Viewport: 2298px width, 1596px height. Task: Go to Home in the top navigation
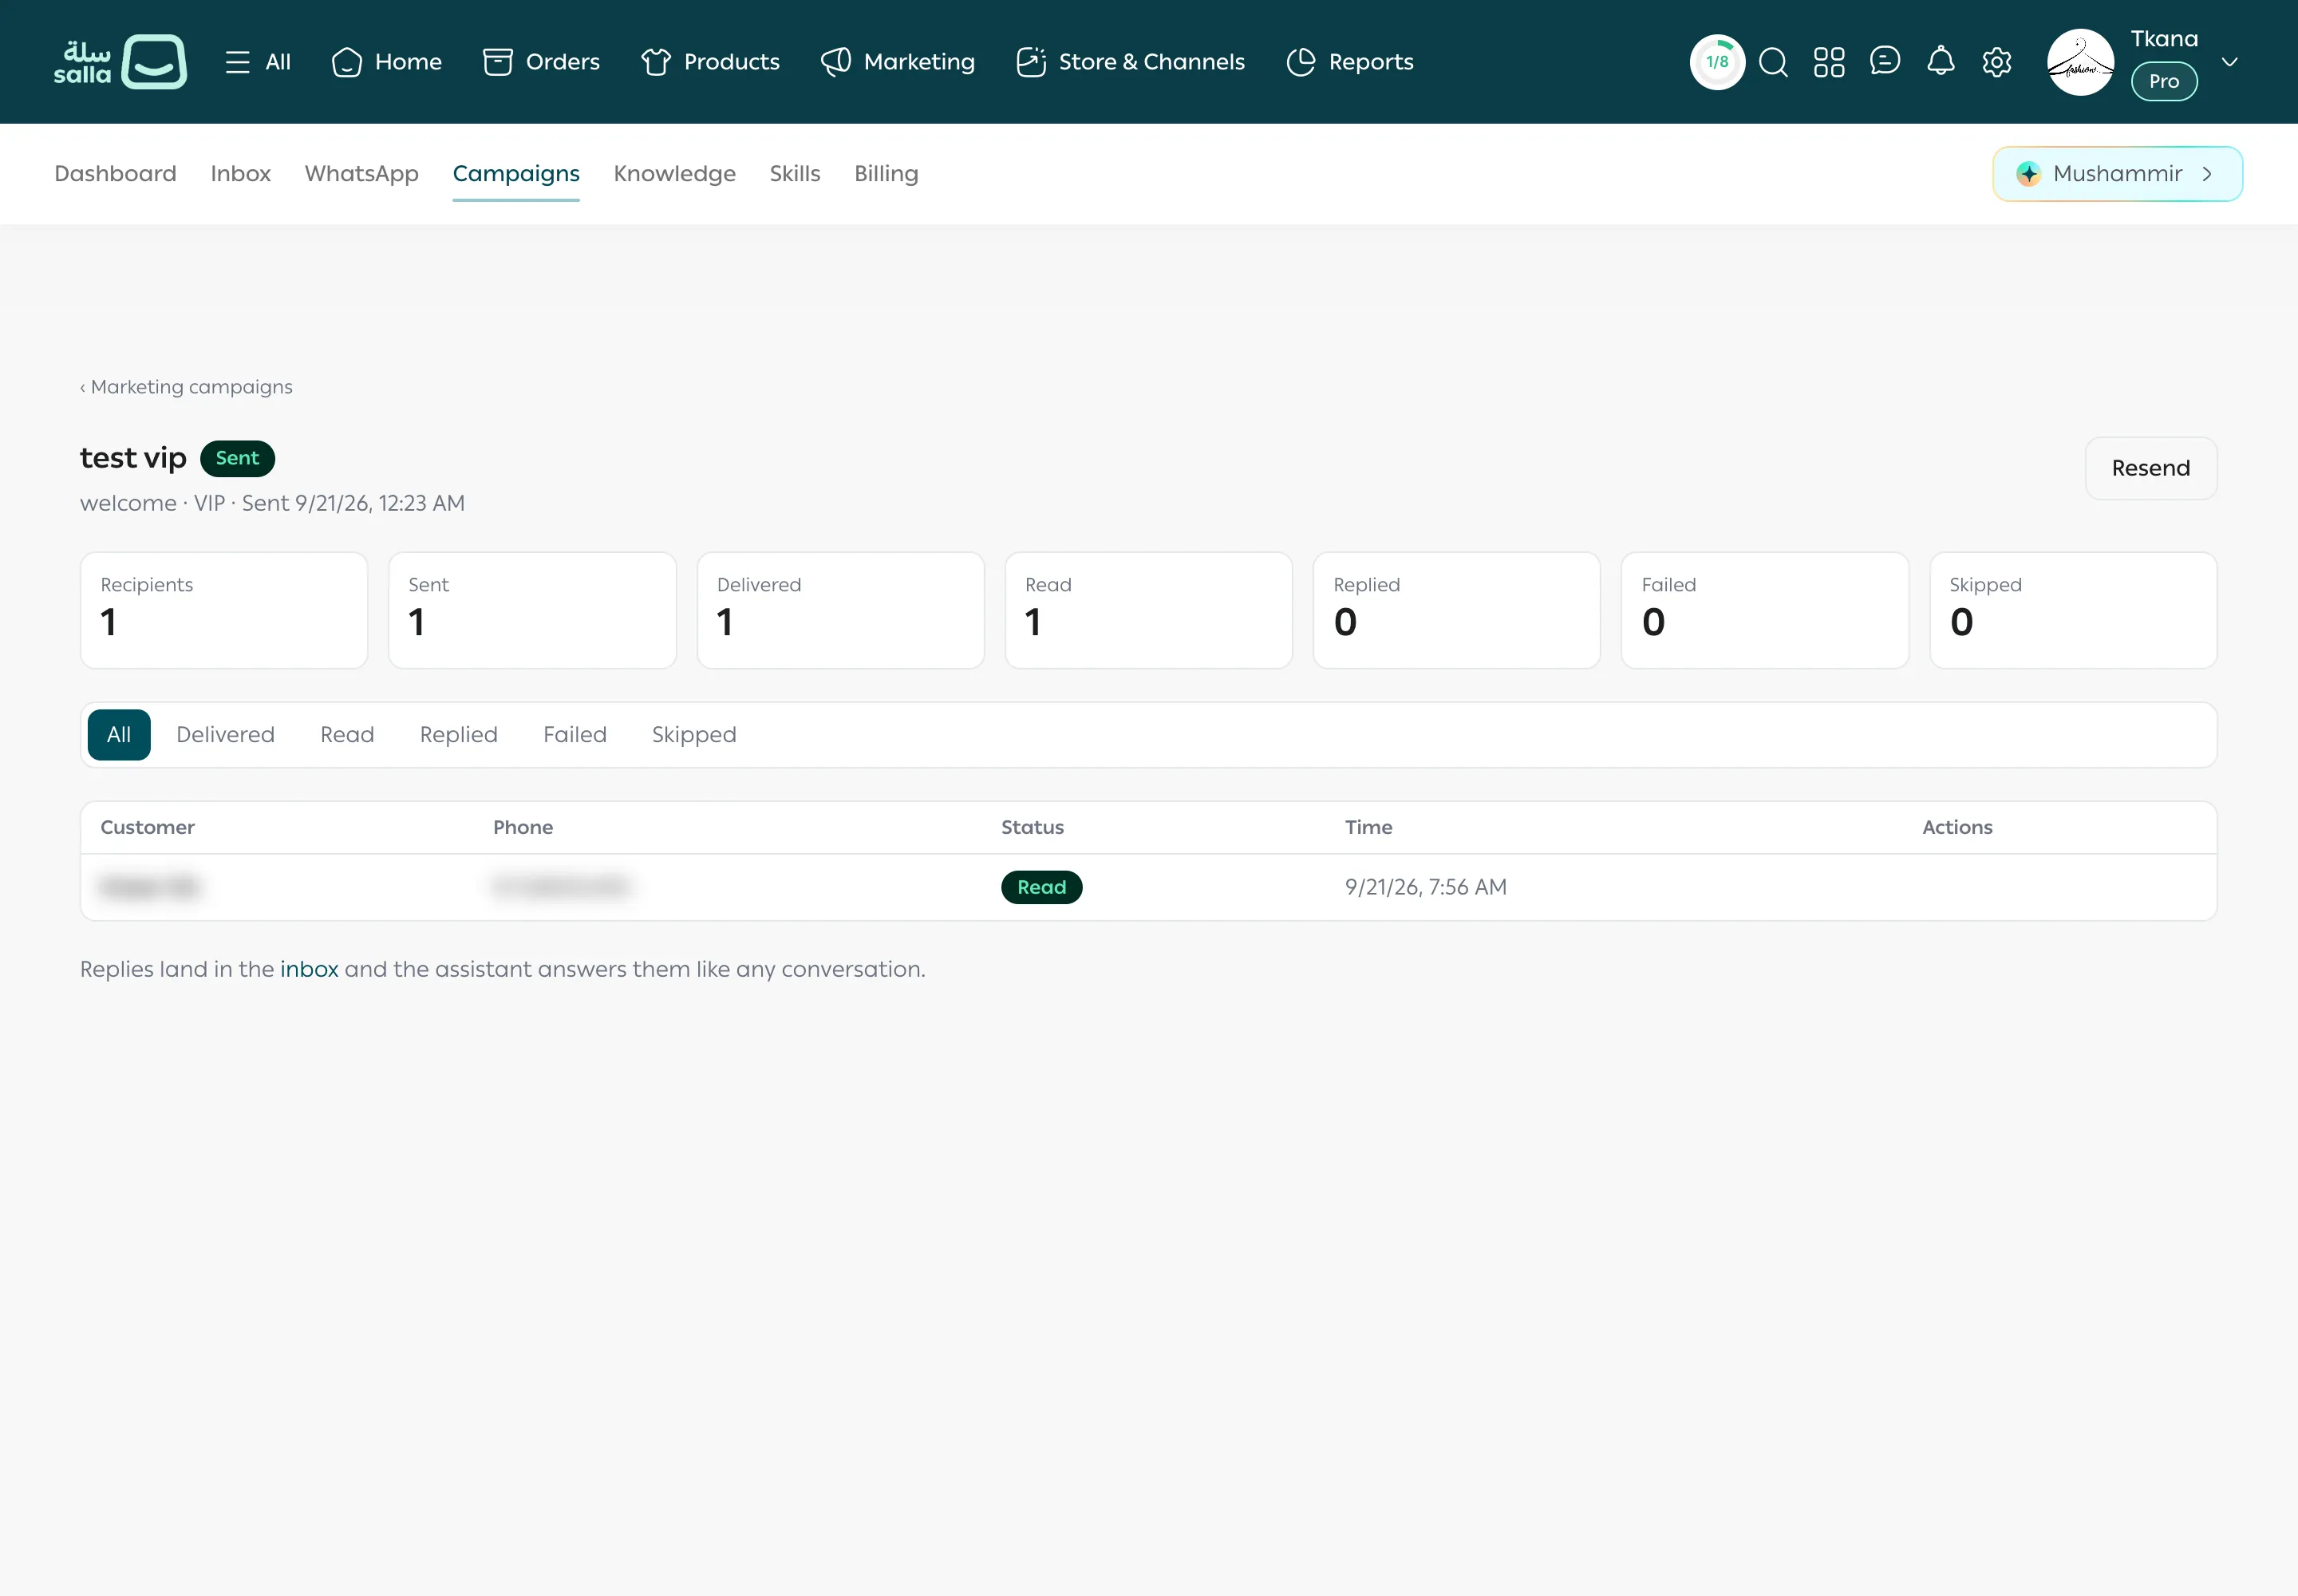(387, 62)
